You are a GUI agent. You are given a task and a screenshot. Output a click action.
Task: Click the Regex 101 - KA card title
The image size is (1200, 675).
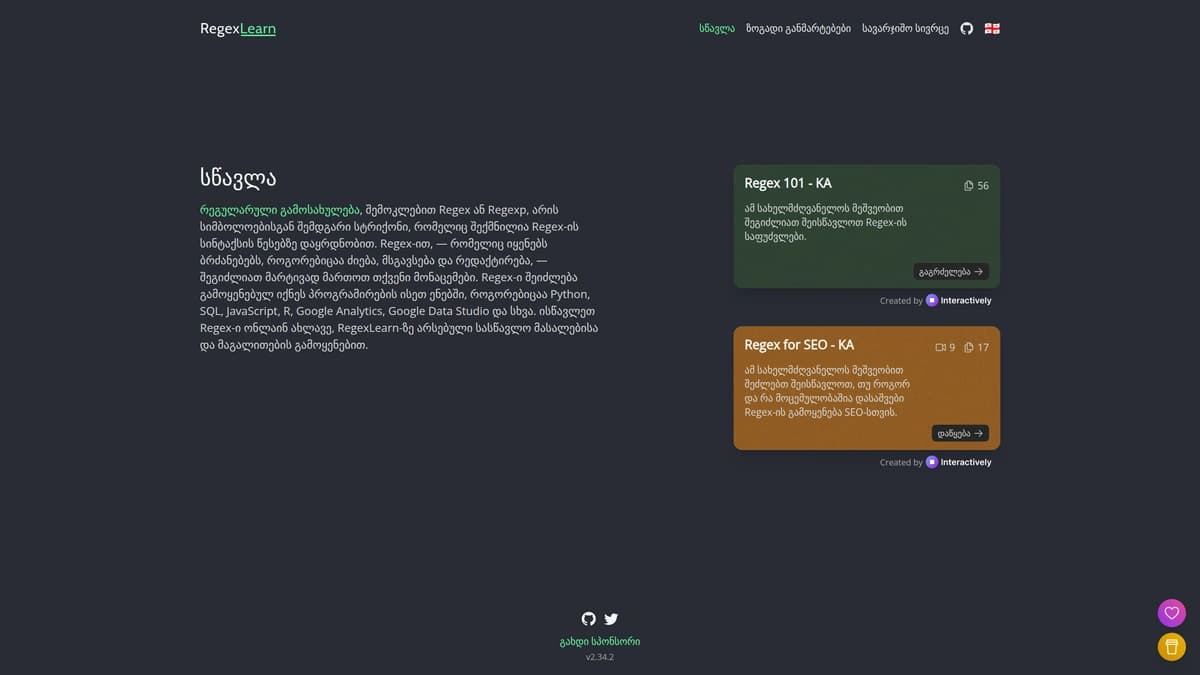click(788, 183)
